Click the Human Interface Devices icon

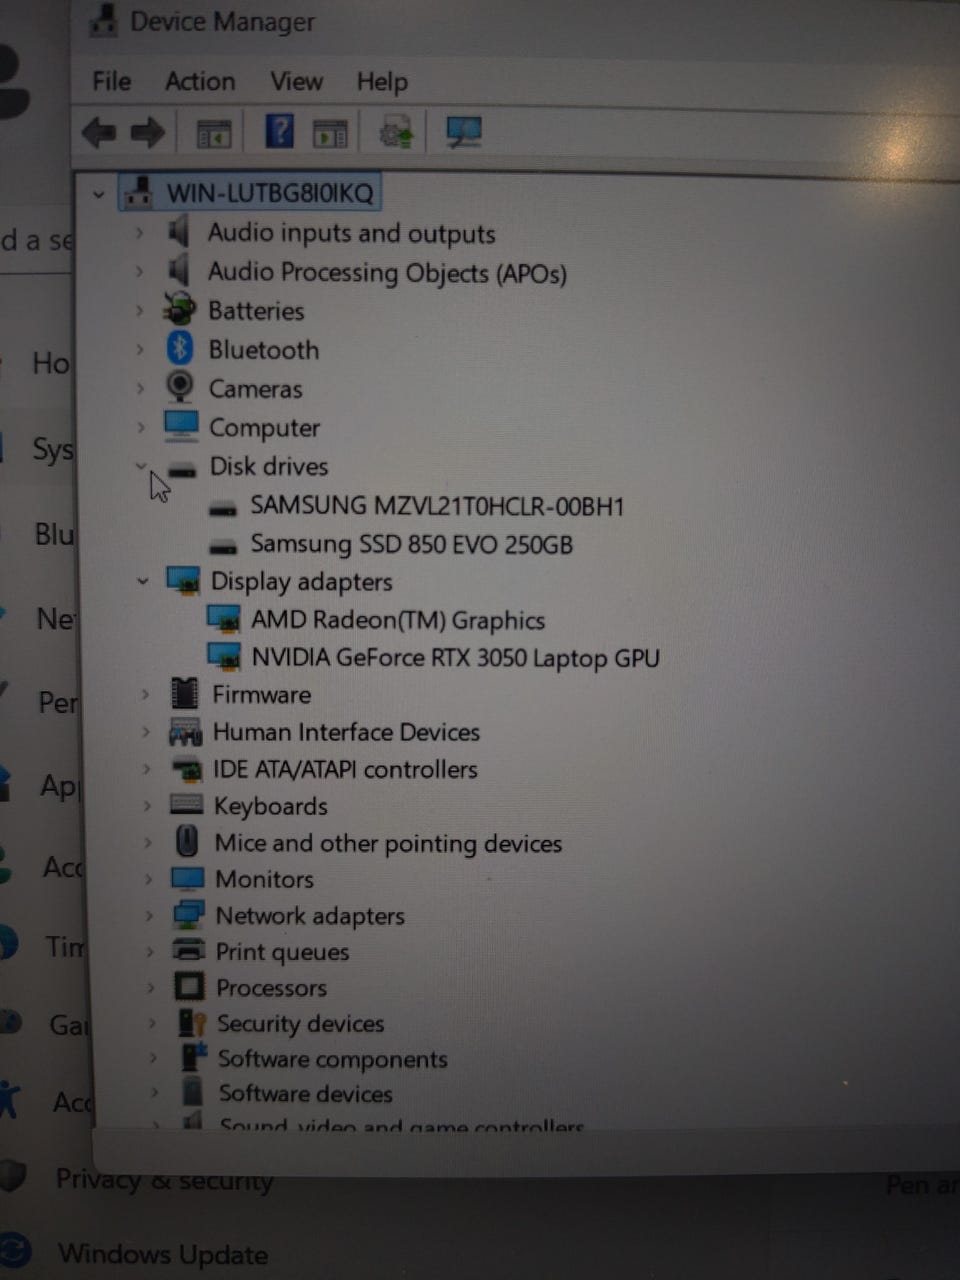185,733
